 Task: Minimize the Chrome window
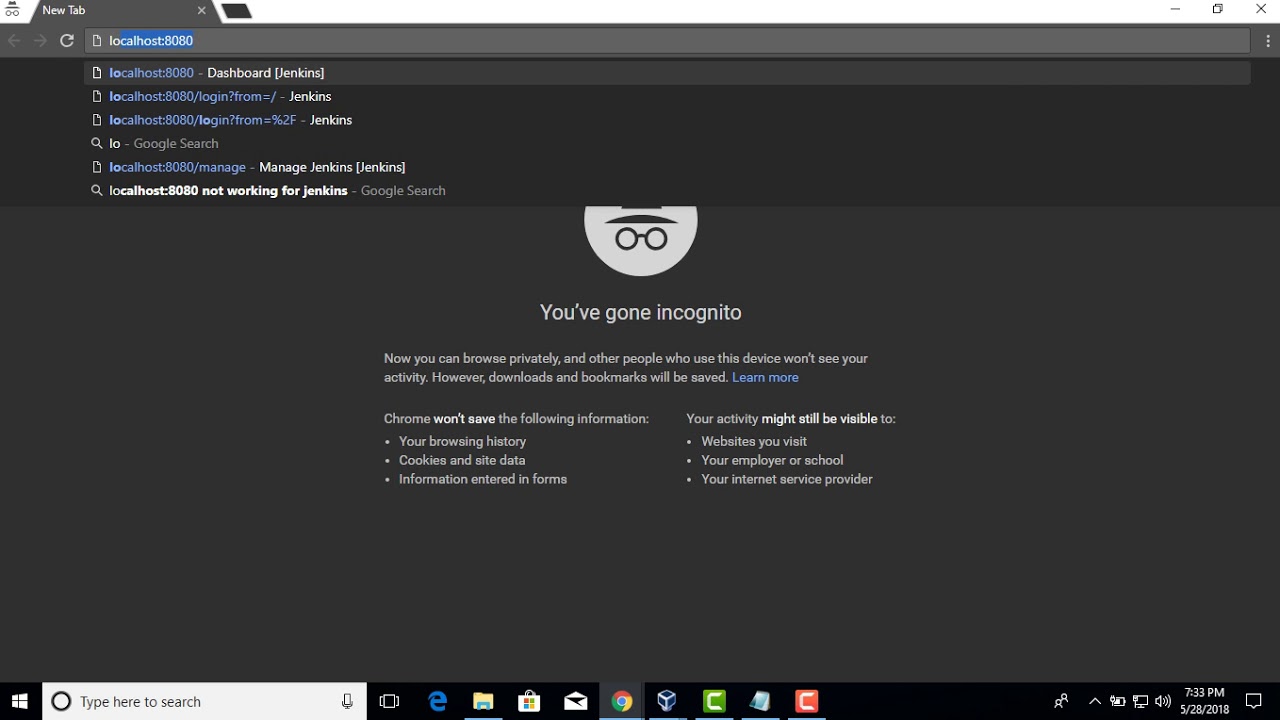[1175, 10]
